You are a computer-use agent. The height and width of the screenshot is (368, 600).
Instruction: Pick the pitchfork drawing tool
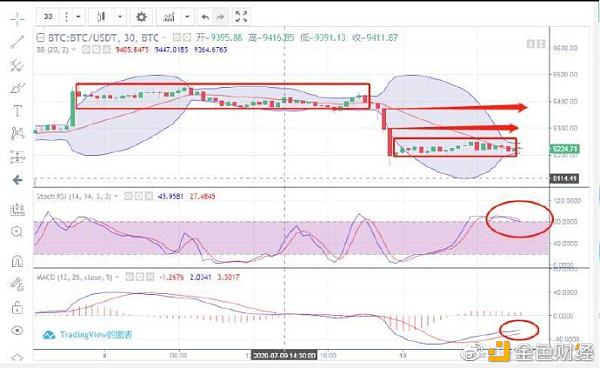(x=17, y=65)
